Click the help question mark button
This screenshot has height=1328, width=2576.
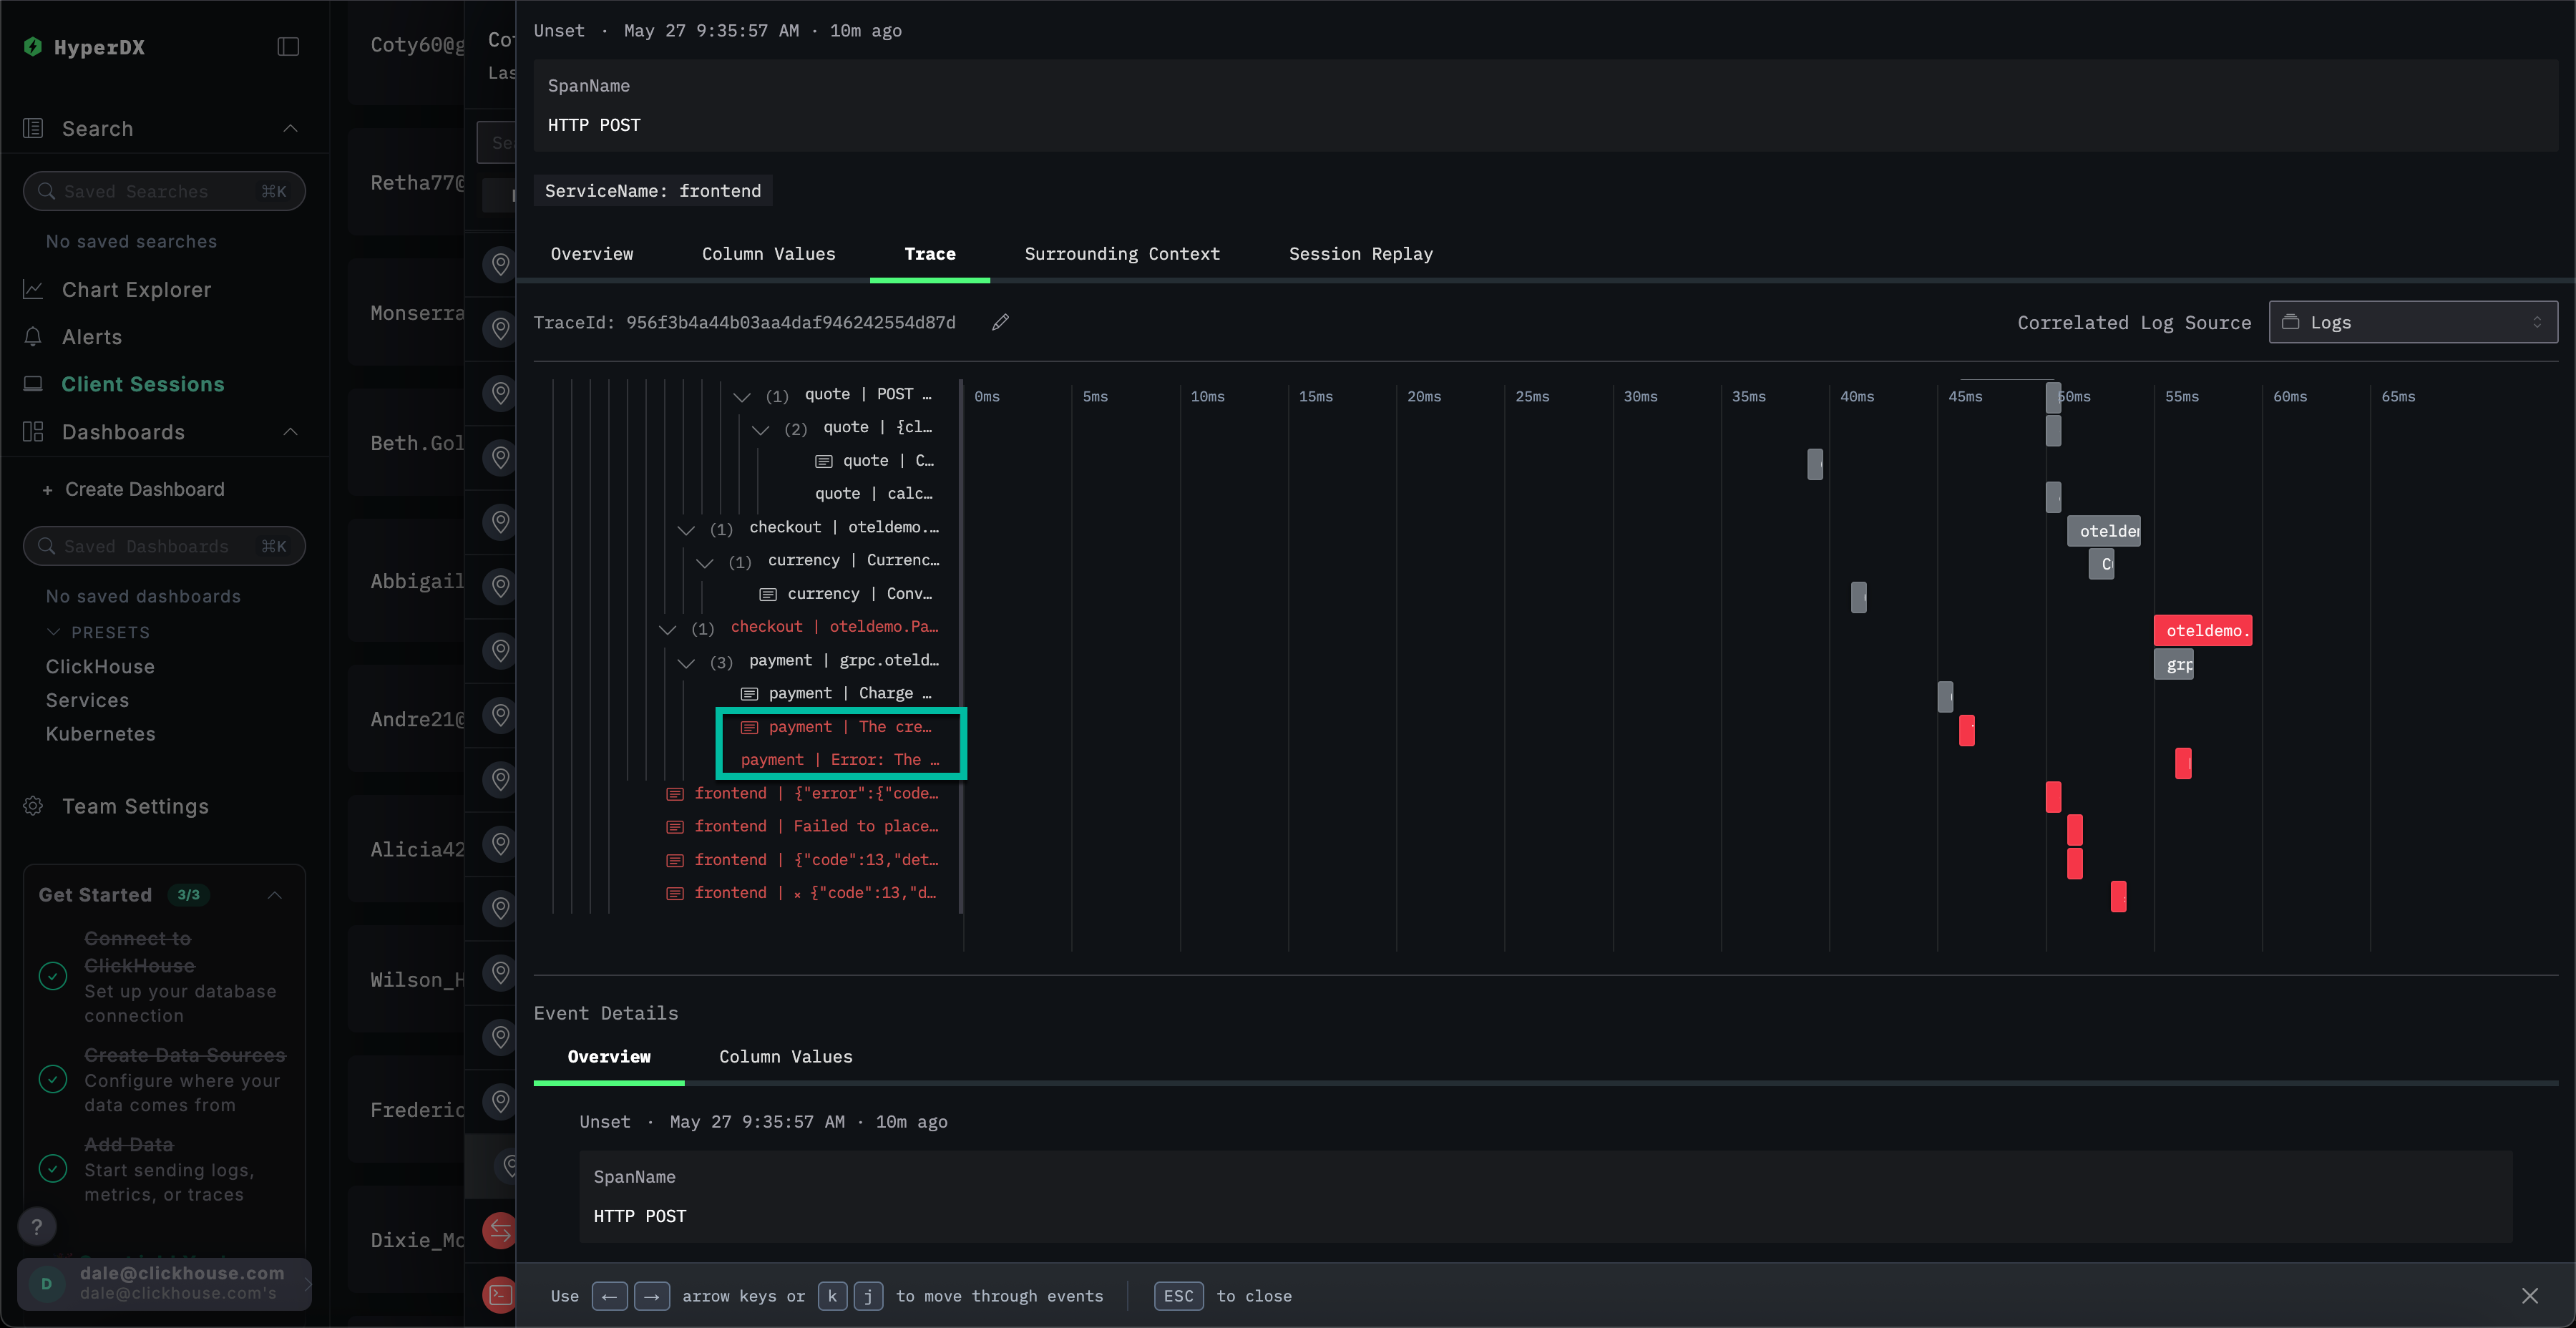coord(37,1226)
